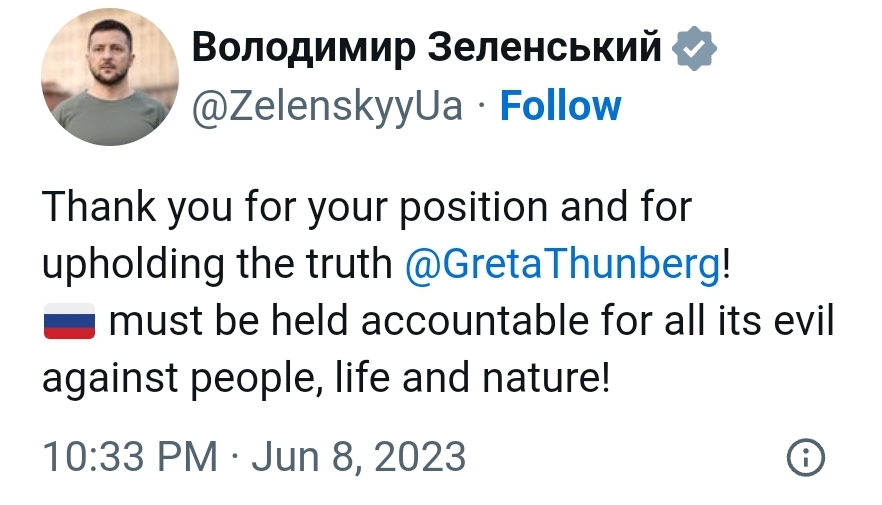The height and width of the screenshot is (505, 882).
Task: Click the word "Зеленський" in the header
Action: point(544,46)
